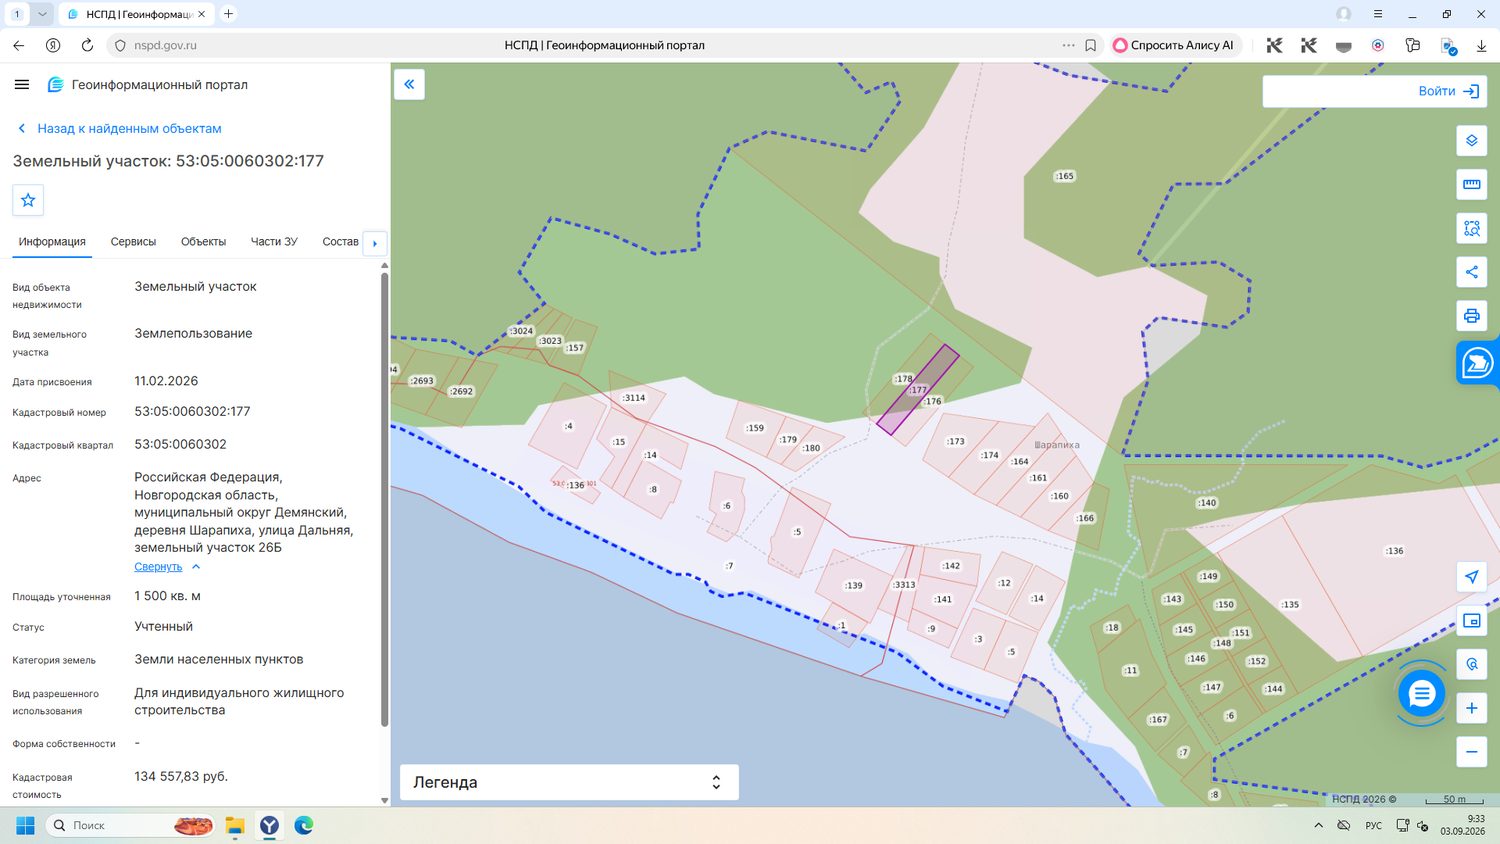The image size is (1500, 844).
Task: Activate the area selection search tool
Action: coord(1471,229)
